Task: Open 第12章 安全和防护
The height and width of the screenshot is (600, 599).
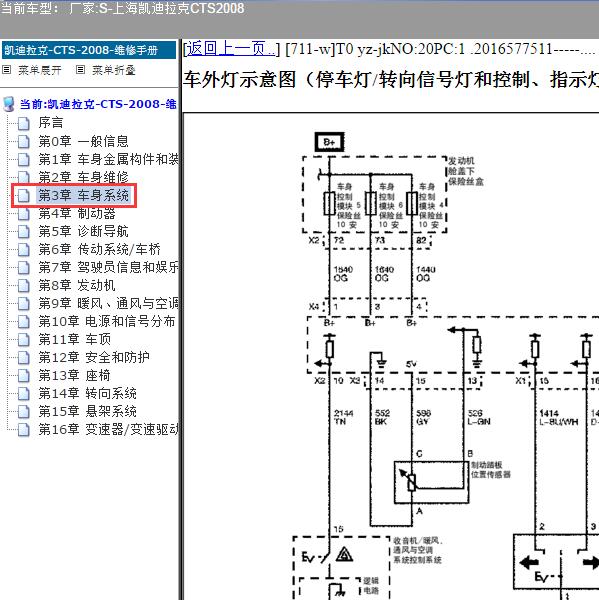Action: click(94, 357)
